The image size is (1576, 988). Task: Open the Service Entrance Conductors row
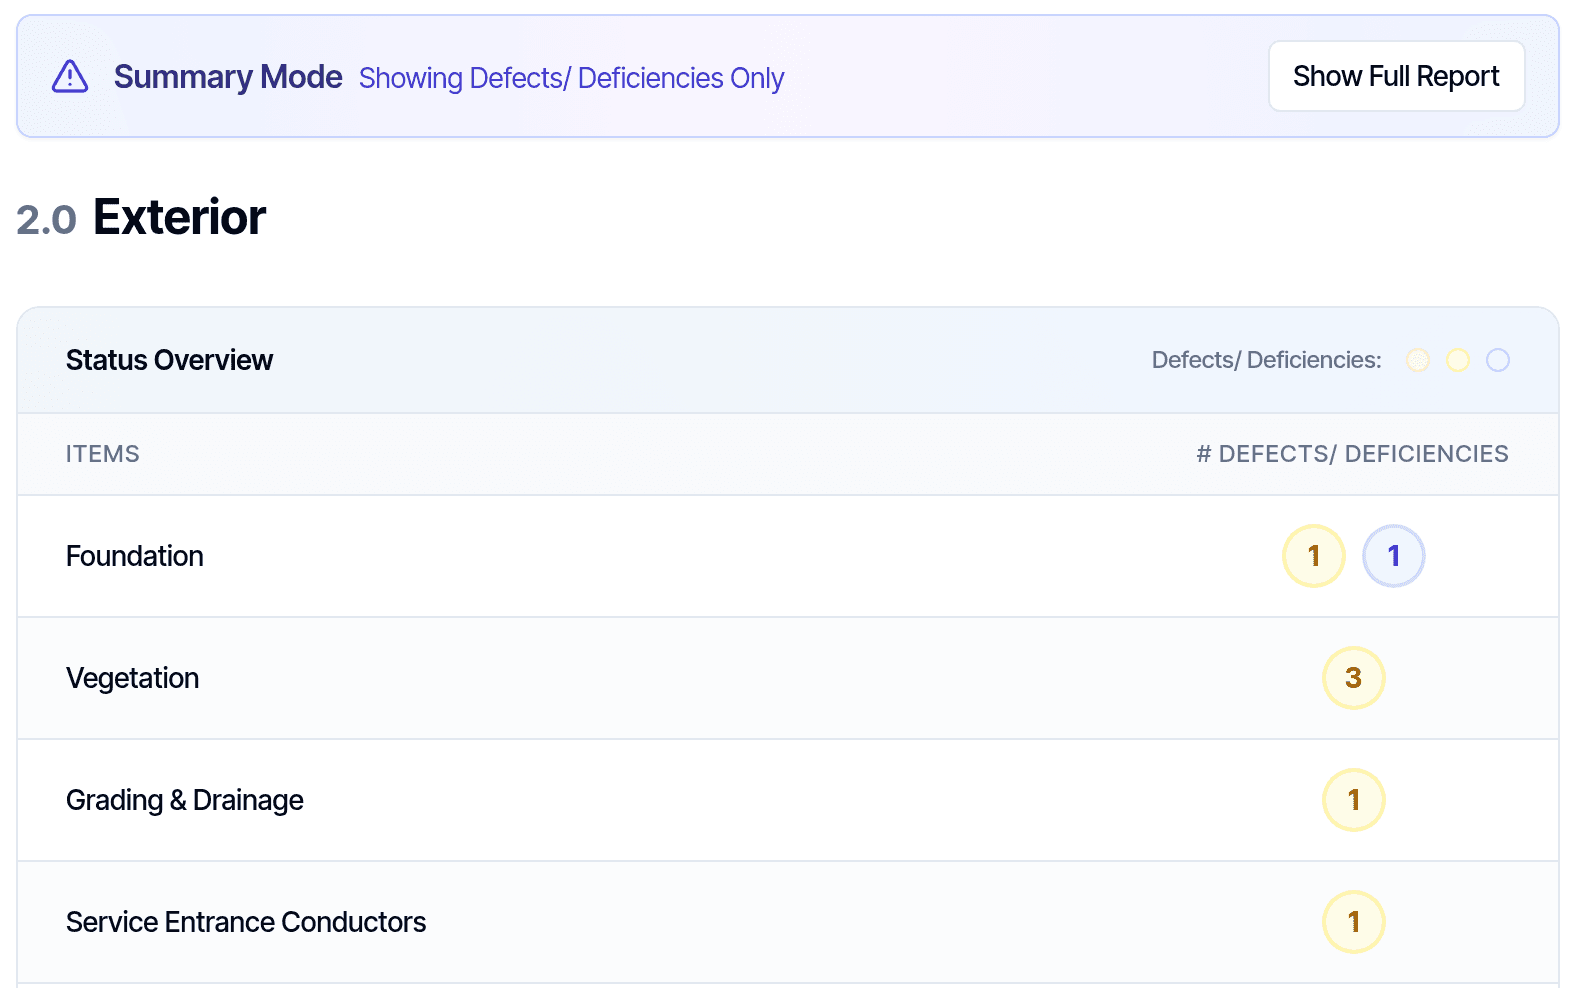[x=788, y=922]
